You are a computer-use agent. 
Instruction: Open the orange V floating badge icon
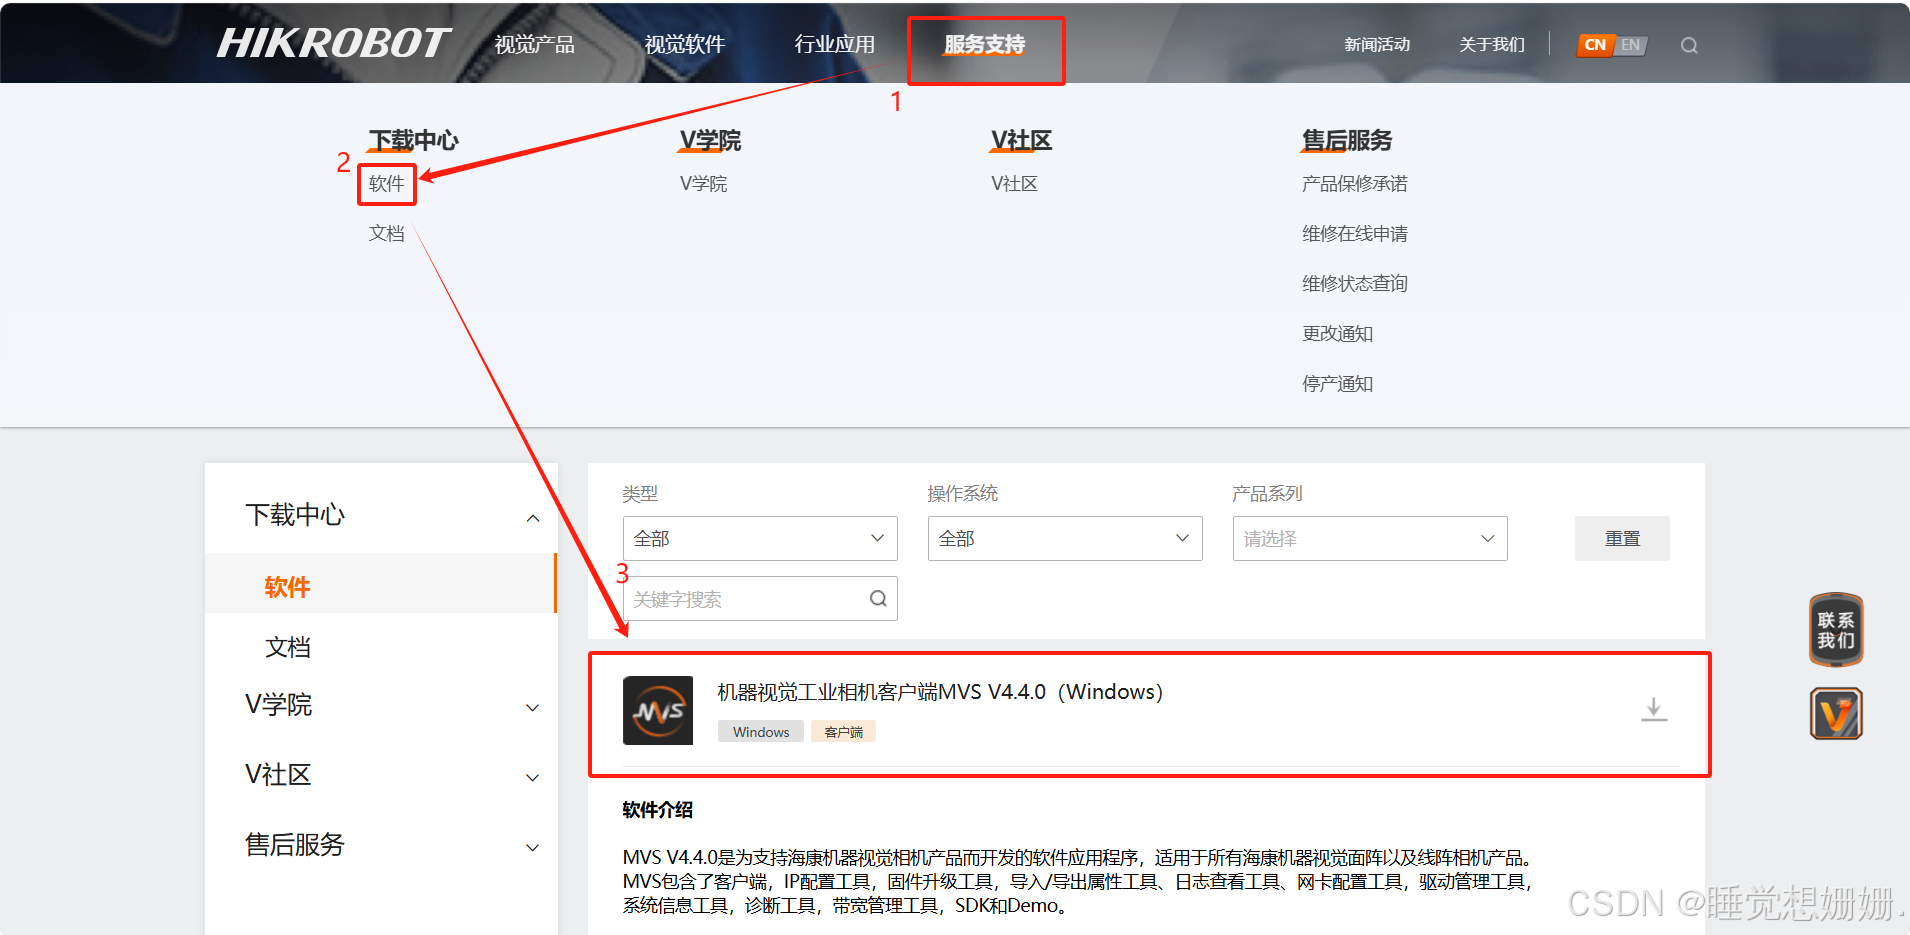[1836, 713]
